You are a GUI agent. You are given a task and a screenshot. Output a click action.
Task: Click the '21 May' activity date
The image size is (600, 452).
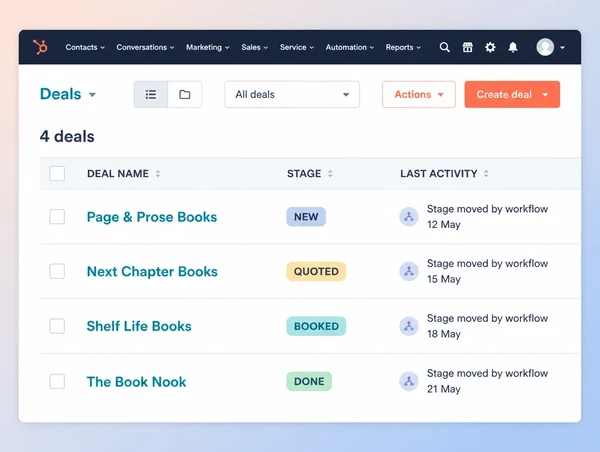[x=443, y=389]
